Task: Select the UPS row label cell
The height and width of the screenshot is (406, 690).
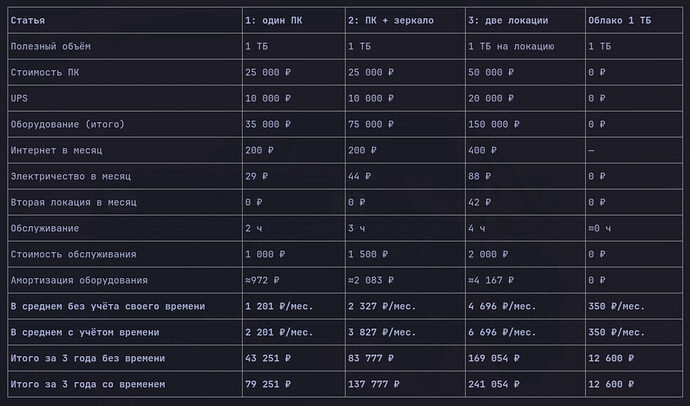Action: 125,98
